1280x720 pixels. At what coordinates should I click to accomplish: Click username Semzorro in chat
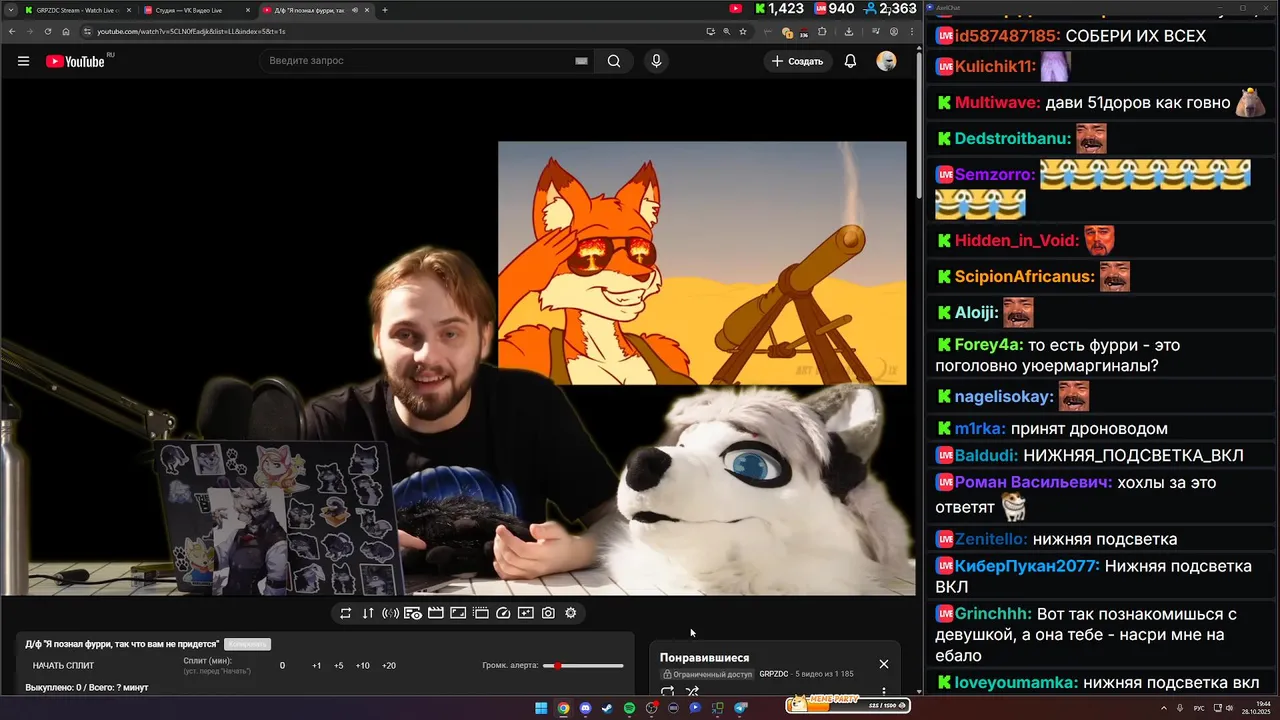pyautogui.click(x=994, y=175)
